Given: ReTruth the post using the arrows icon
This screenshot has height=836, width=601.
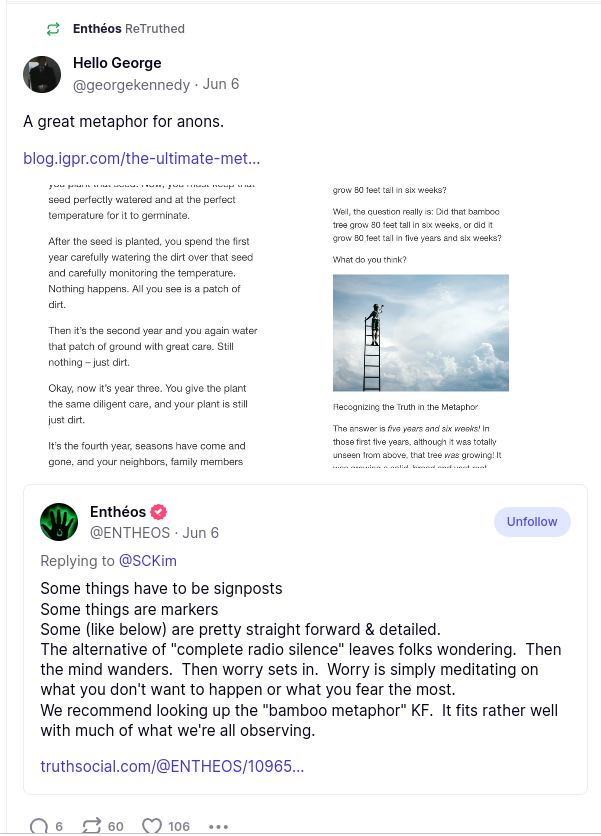Looking at the screenshot, I should [92, 826].
